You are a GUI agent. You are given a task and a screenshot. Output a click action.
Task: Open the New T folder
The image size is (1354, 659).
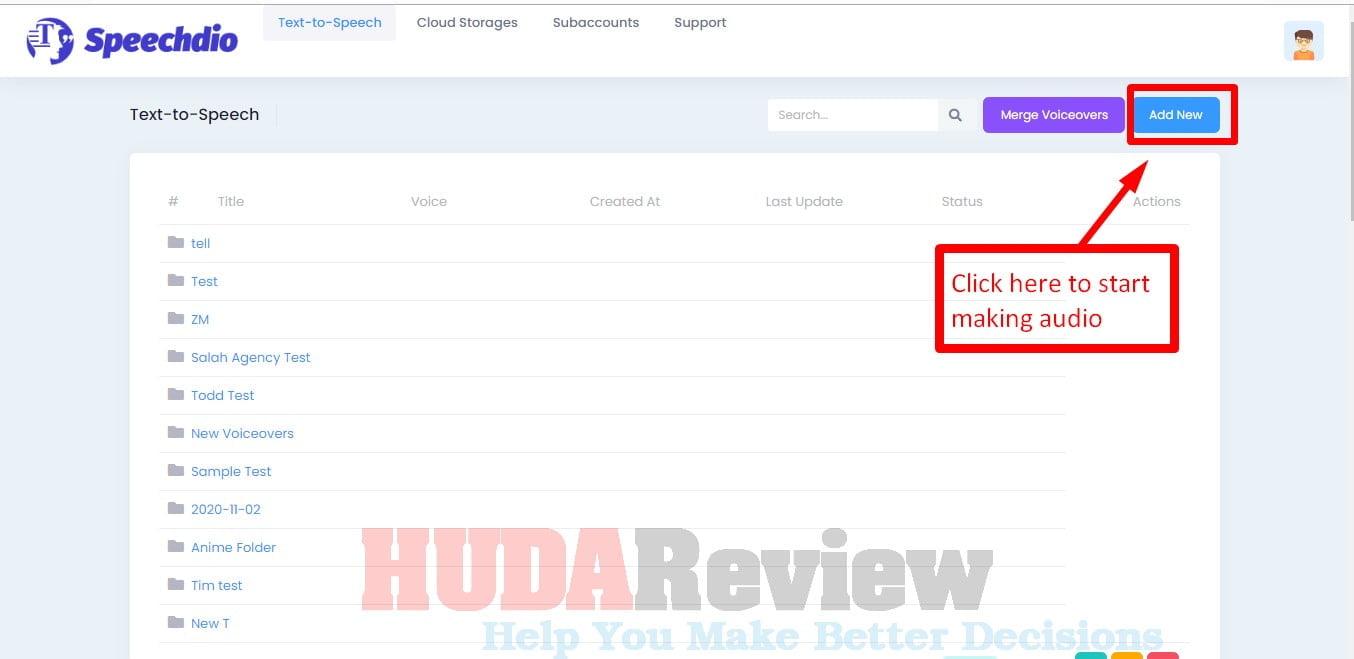210,623
